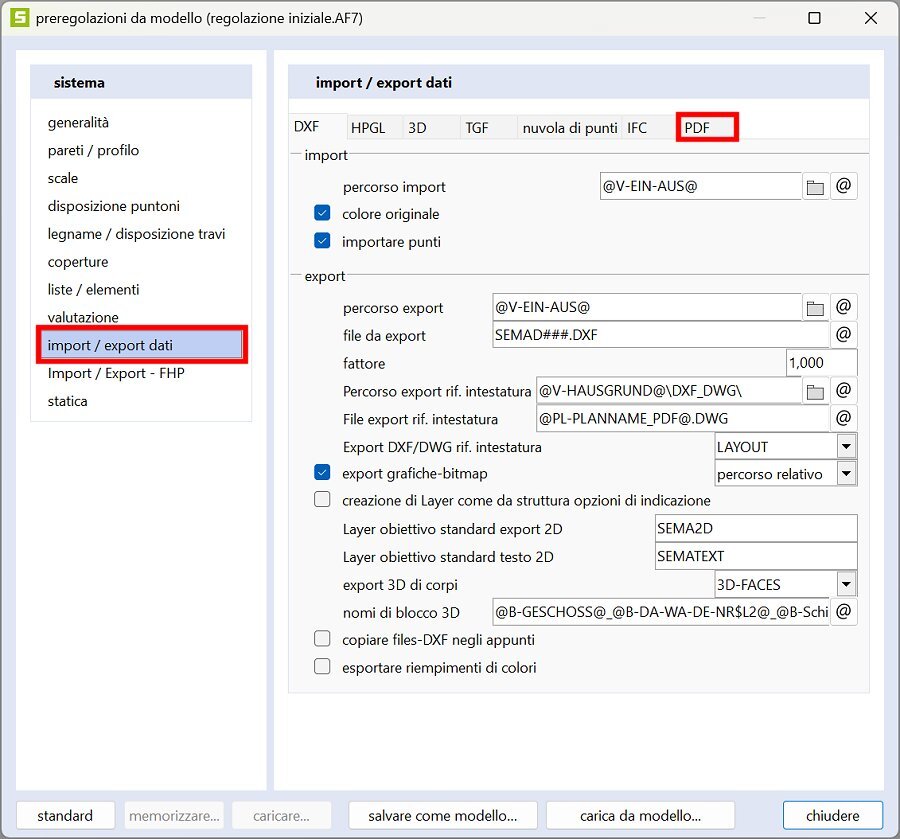This screenshot has width=900, height=839.
Task: Click @ button for File export rif. intestatura
Action: [844, 419]
